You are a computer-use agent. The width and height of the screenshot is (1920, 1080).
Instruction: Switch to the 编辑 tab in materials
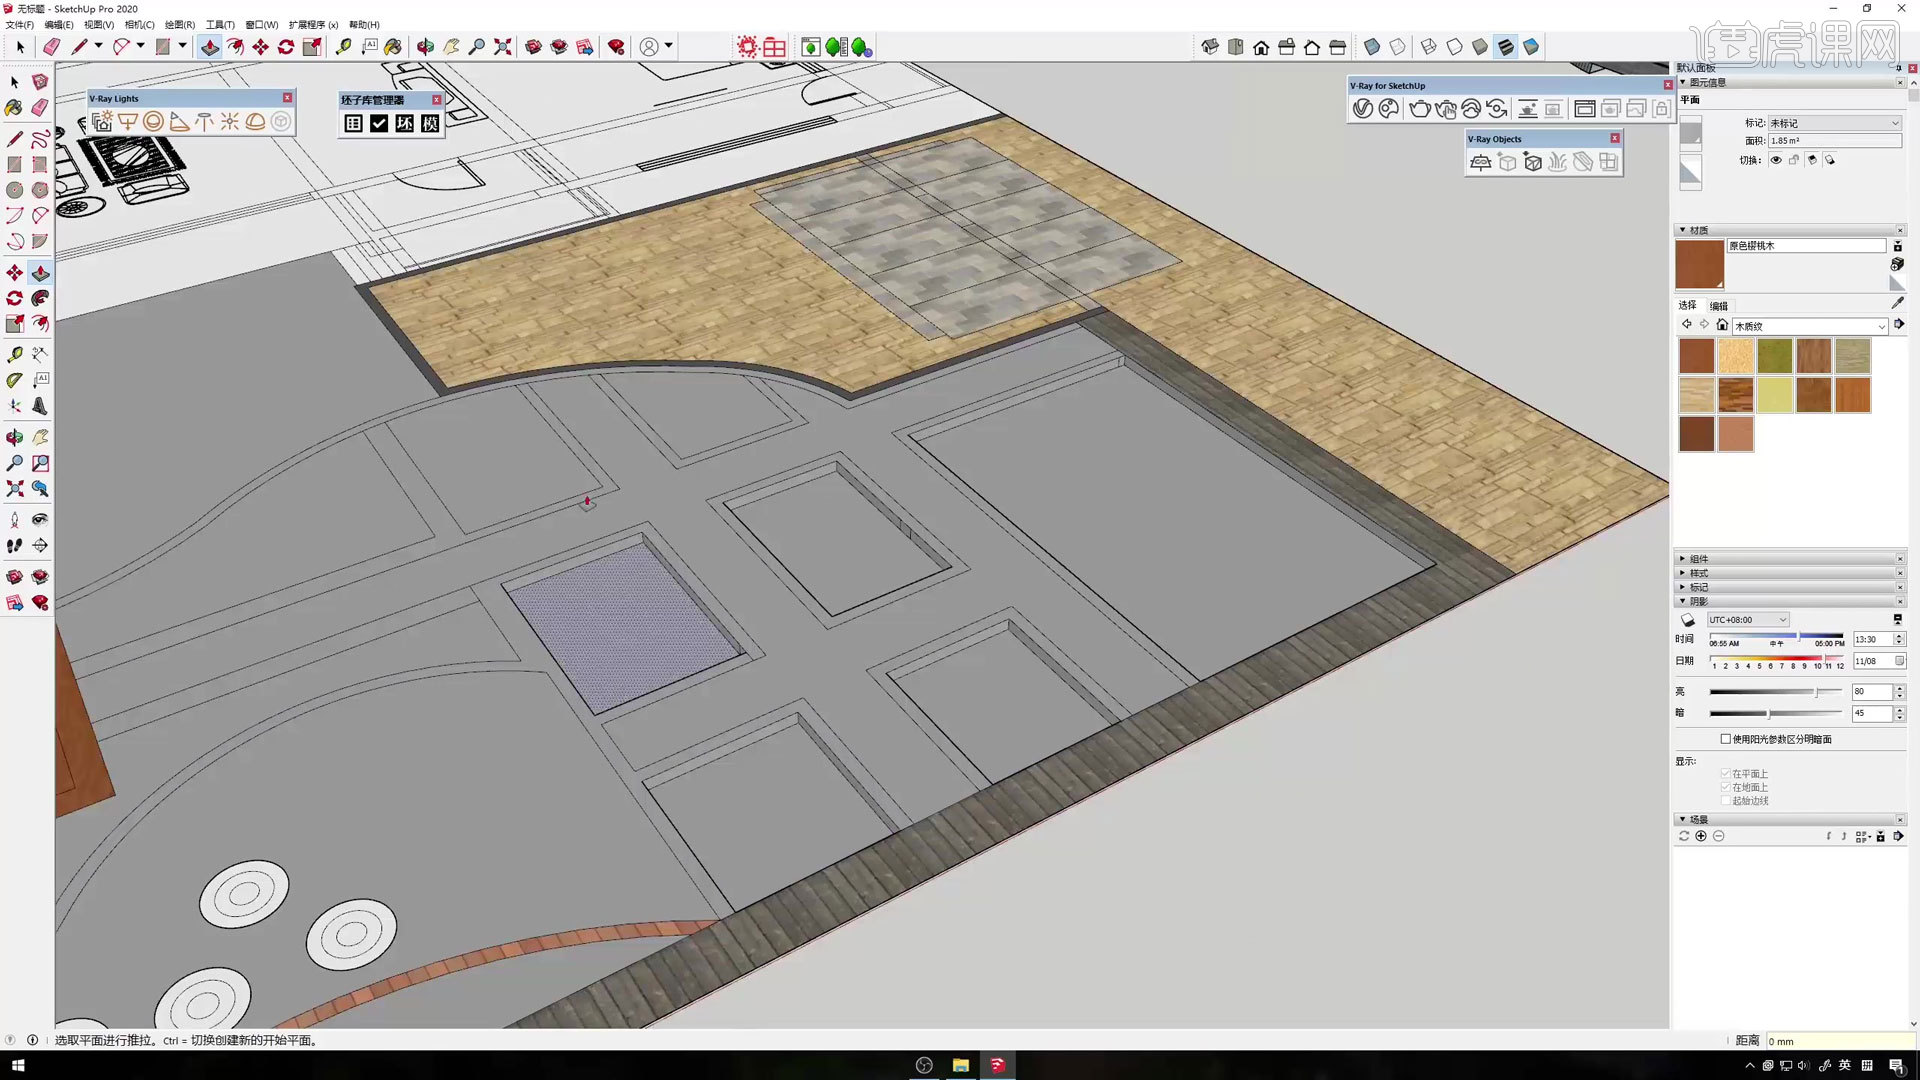[x=1719, y=306]
